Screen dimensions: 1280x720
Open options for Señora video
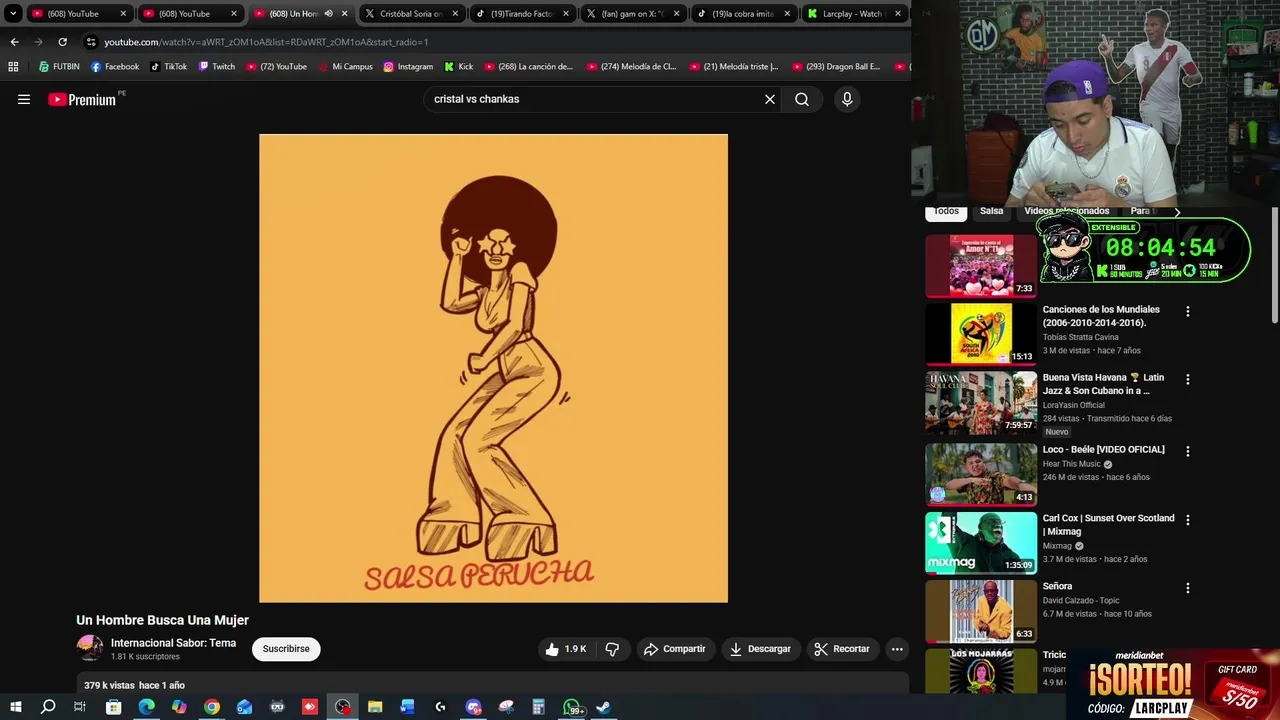(1188, 589)
